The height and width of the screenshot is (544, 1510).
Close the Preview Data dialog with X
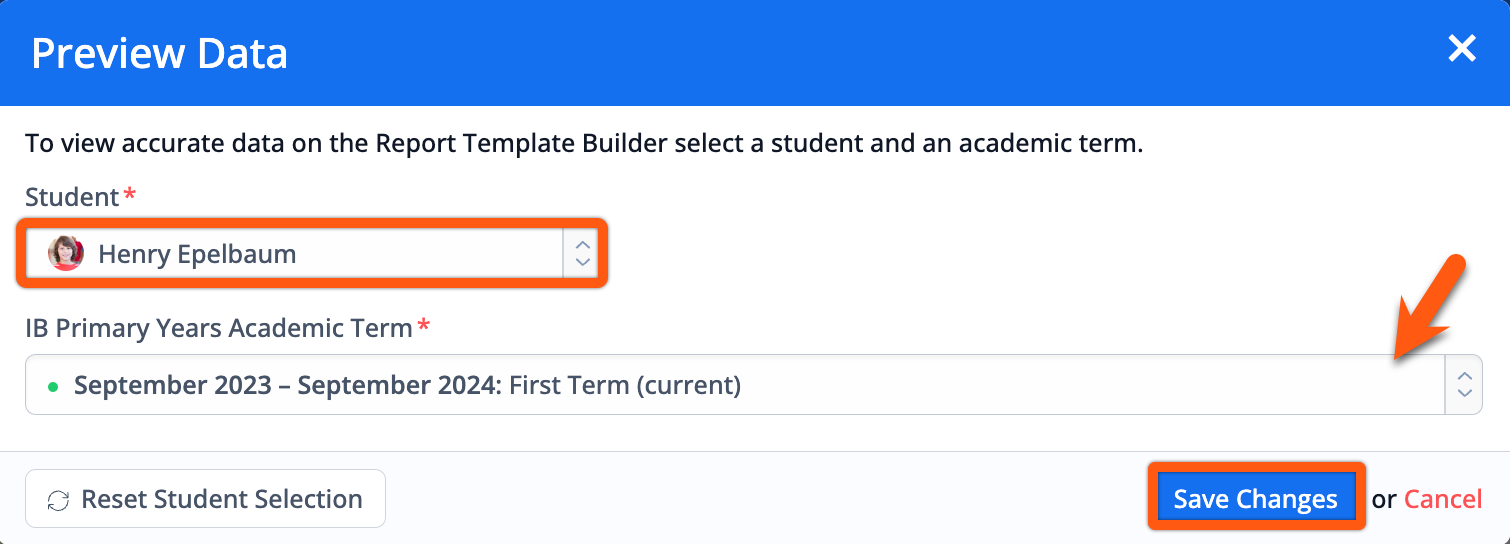1462,48
